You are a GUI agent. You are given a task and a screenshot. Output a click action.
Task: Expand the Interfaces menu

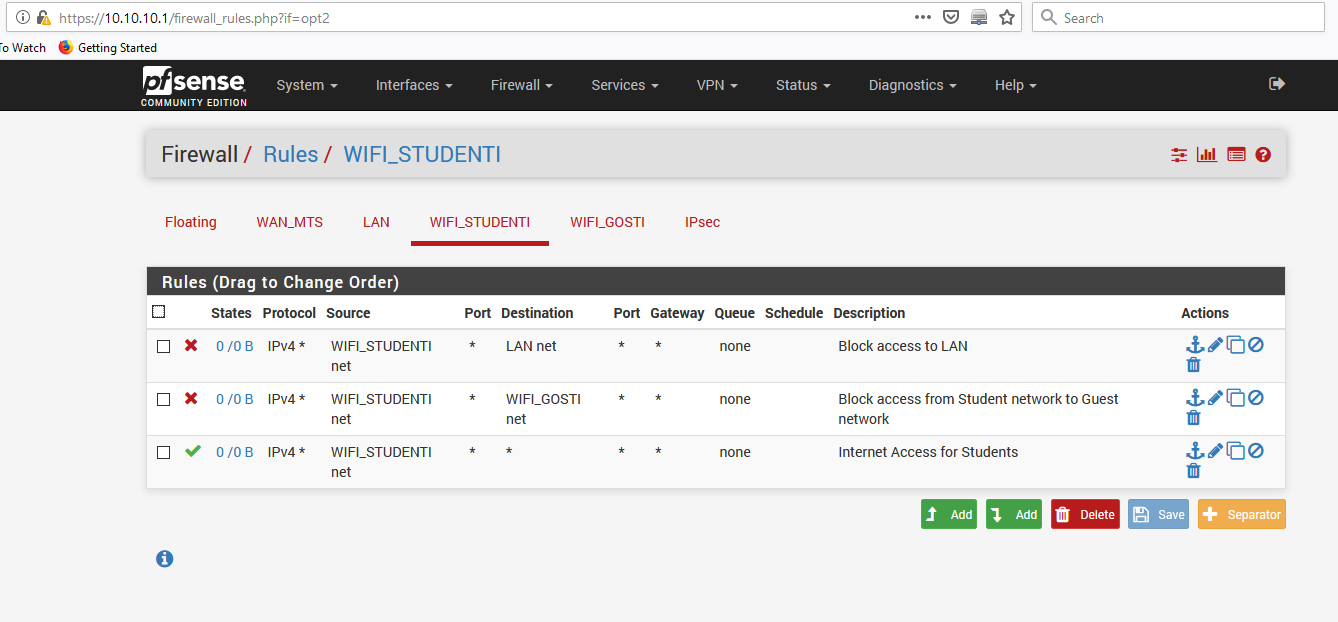tap(414, 85)
